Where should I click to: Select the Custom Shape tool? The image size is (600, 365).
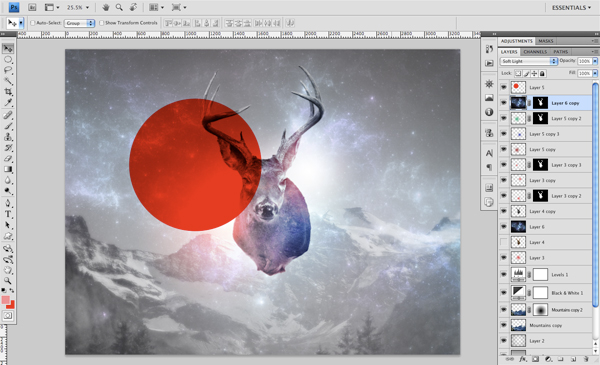8,236
